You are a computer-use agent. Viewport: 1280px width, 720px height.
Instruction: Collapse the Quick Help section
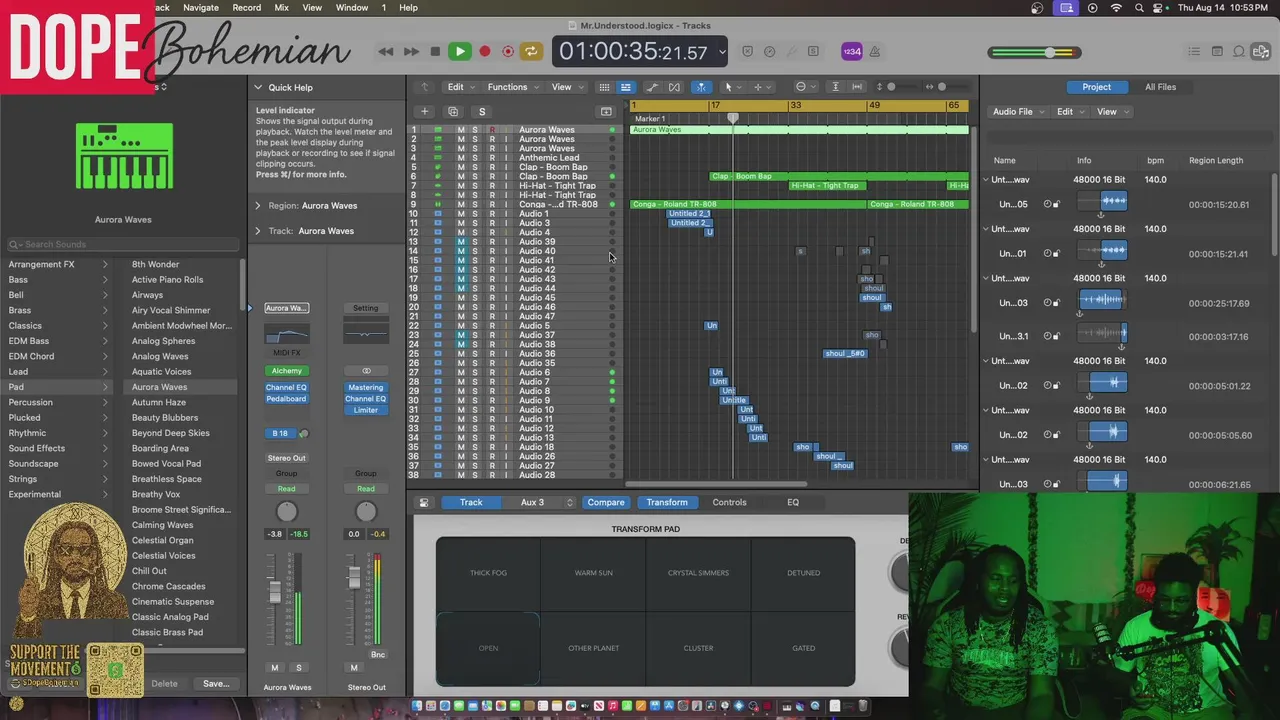(x=258, y=87)
